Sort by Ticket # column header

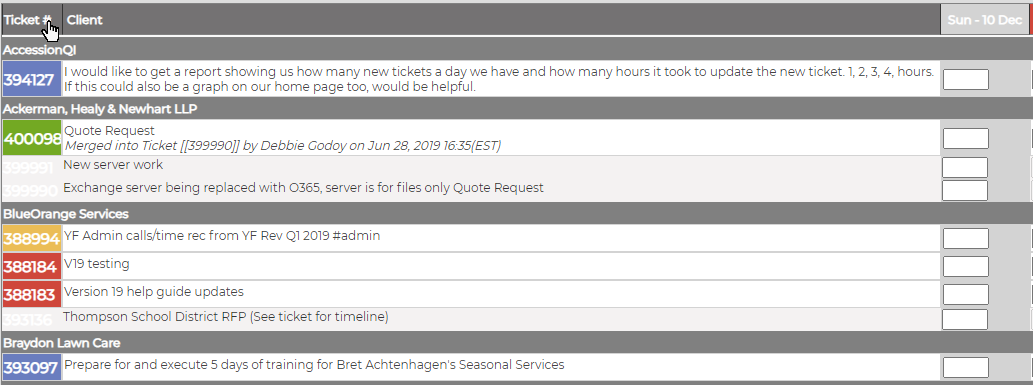[x=31, y=20]
